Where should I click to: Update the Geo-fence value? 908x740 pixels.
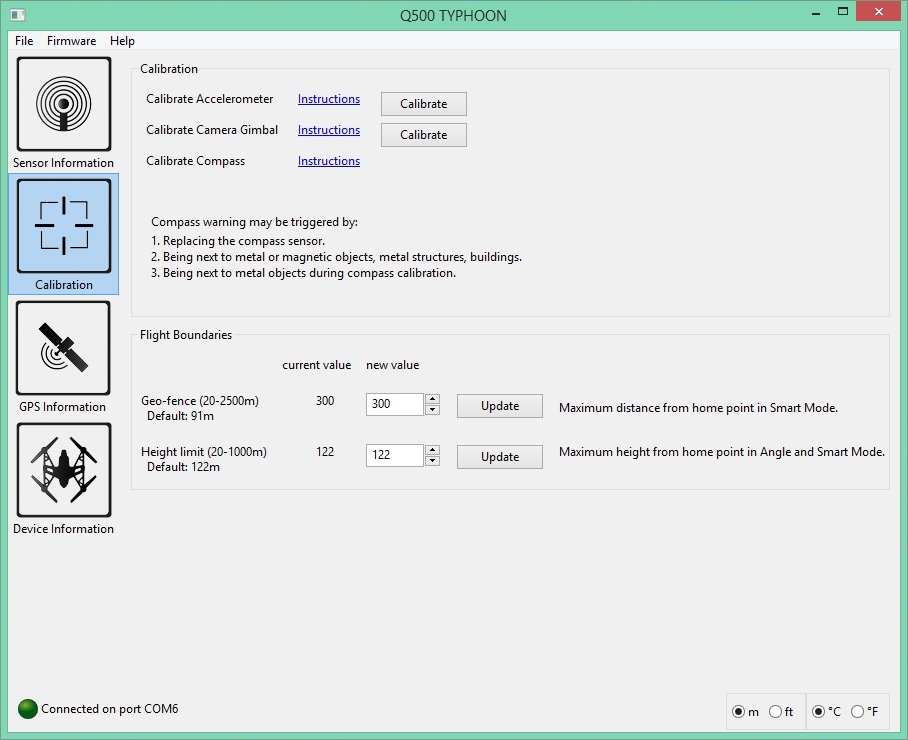[x=500, y=406]
